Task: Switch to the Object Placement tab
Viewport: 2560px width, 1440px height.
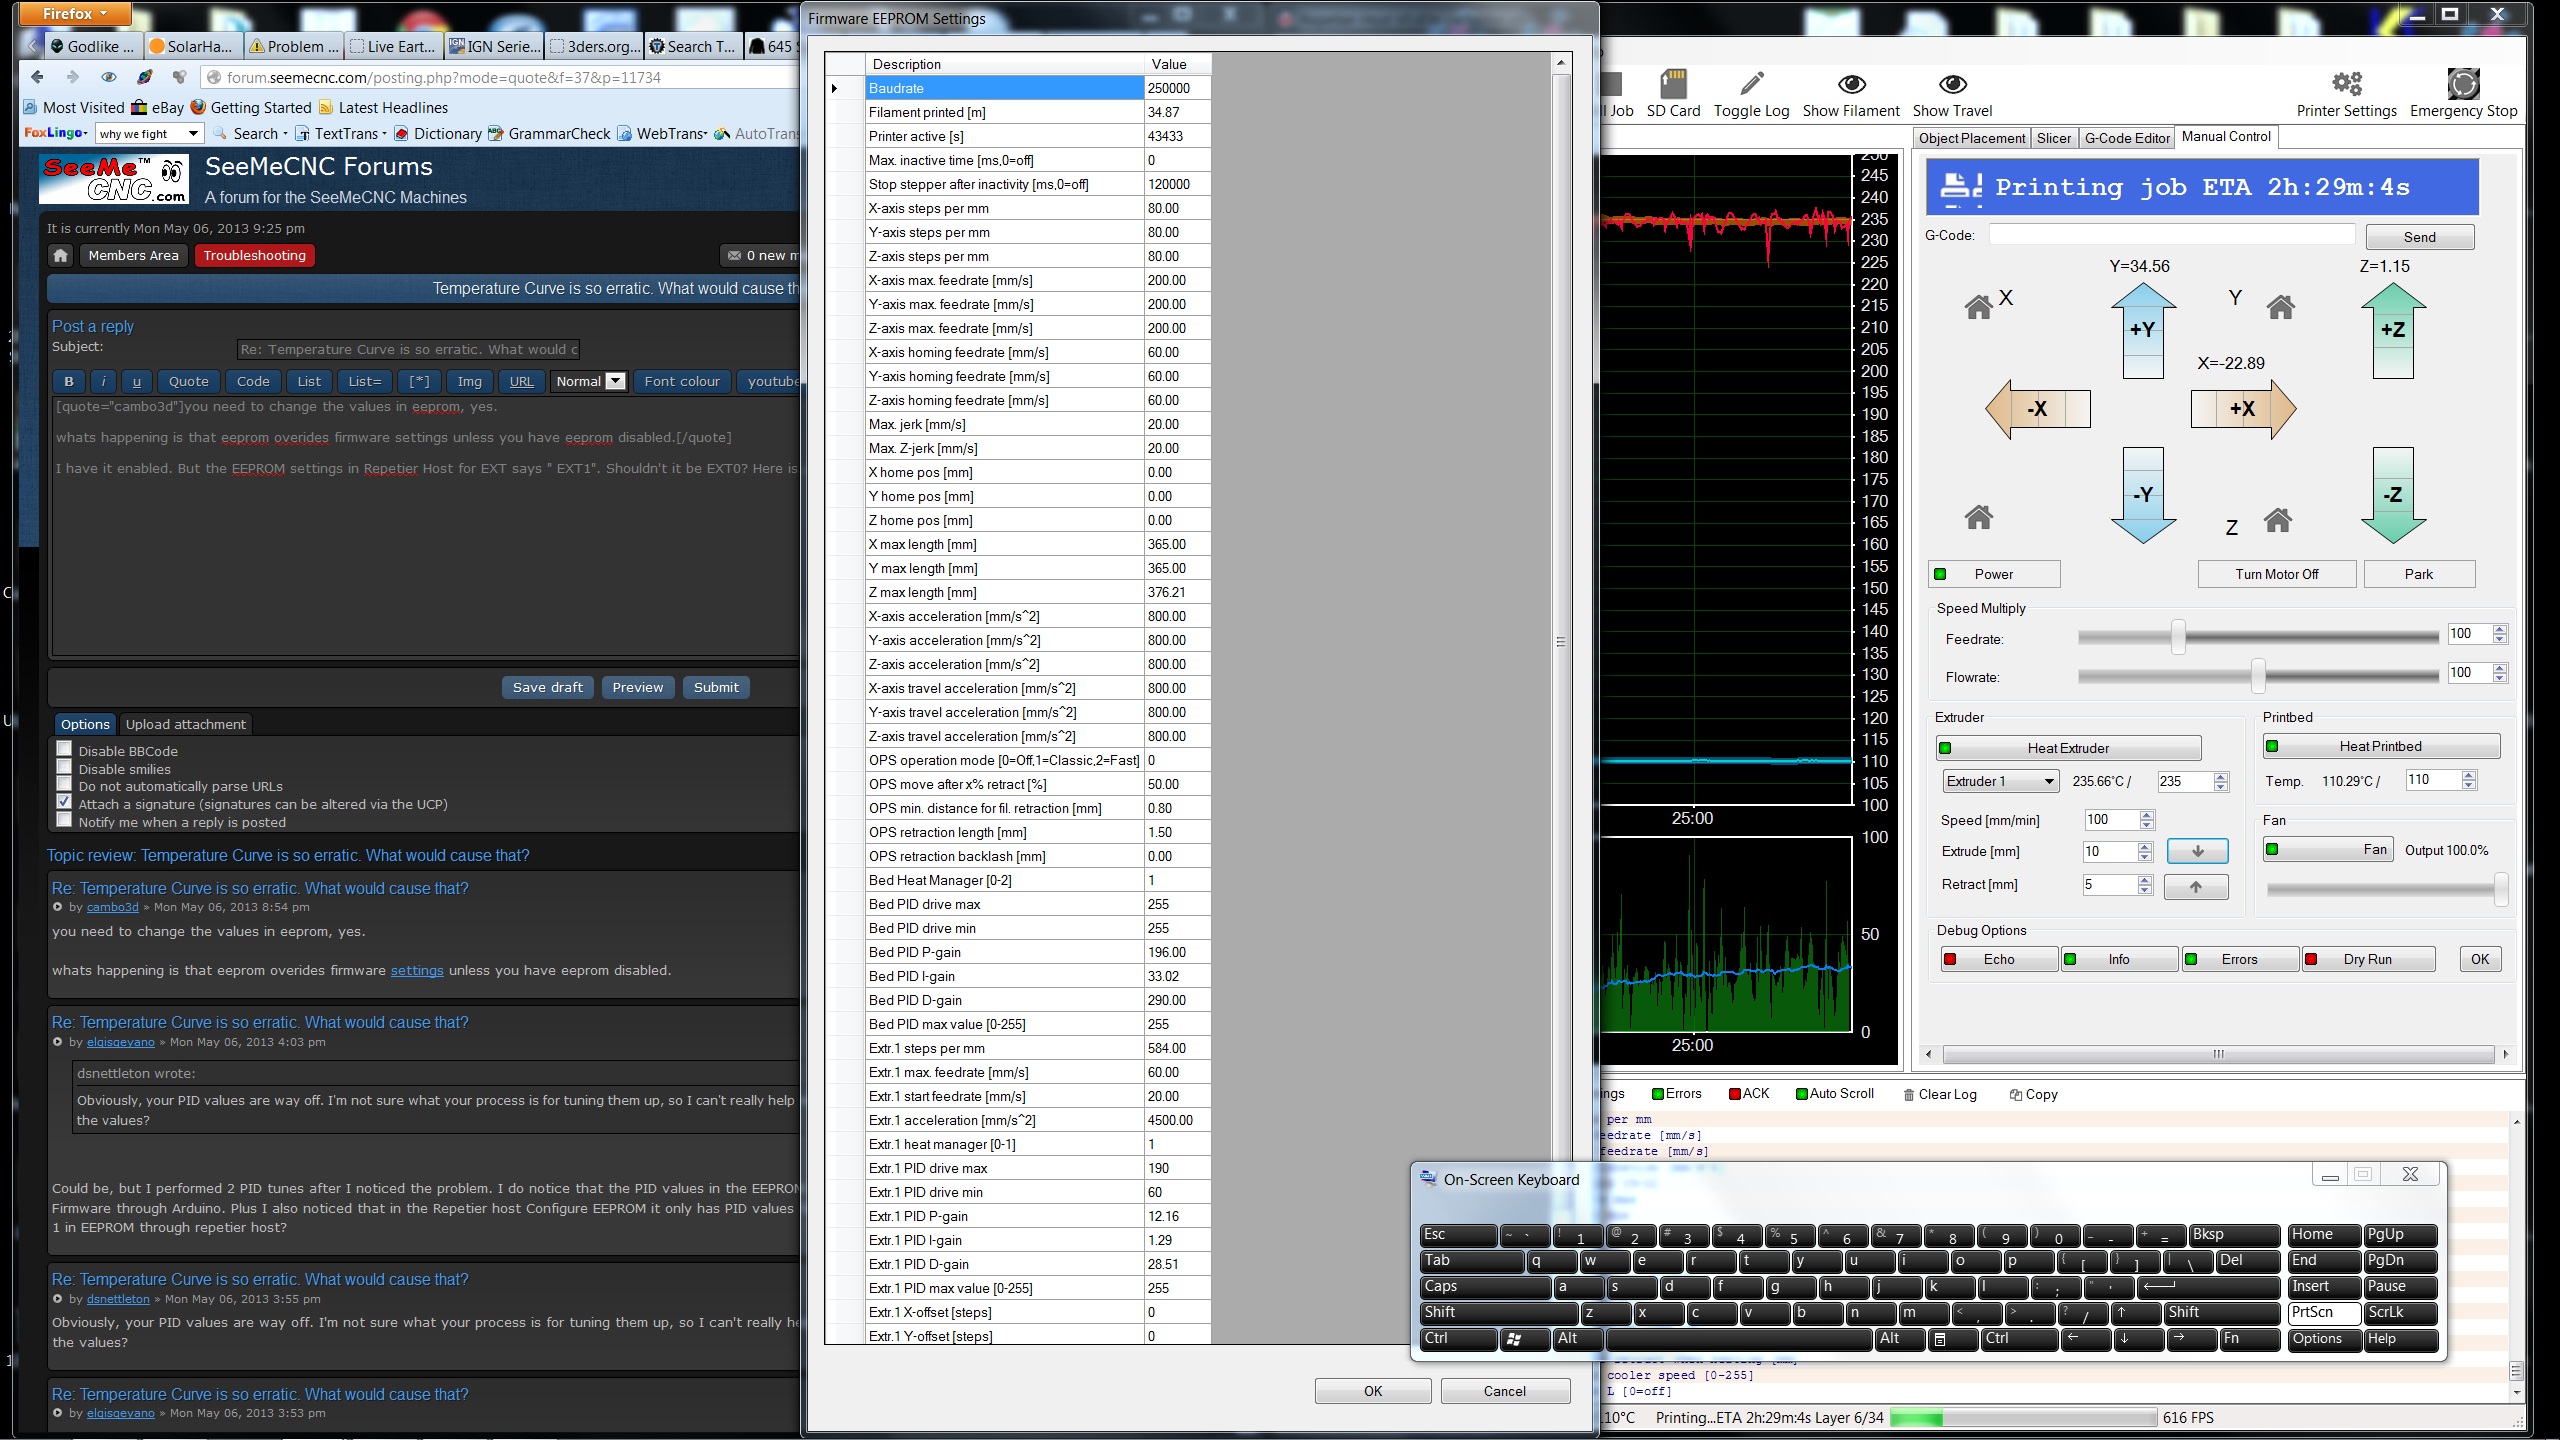Action: click(x=1971, y=138)
